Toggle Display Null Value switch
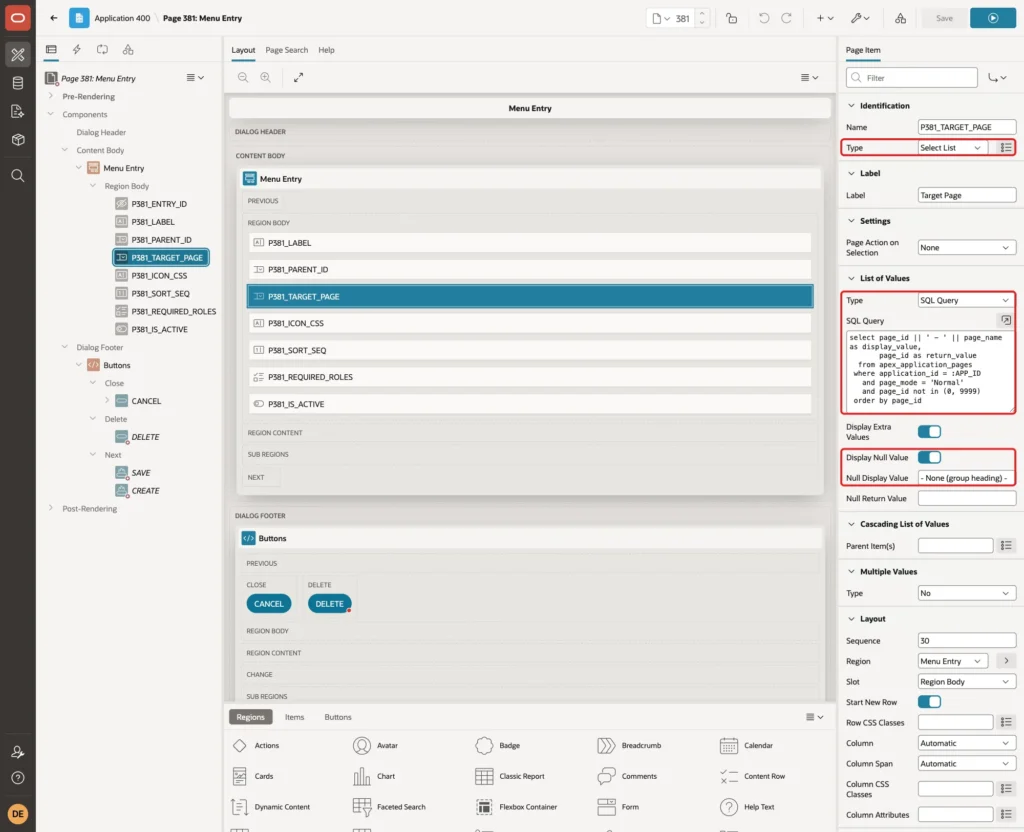 (929, 457)
